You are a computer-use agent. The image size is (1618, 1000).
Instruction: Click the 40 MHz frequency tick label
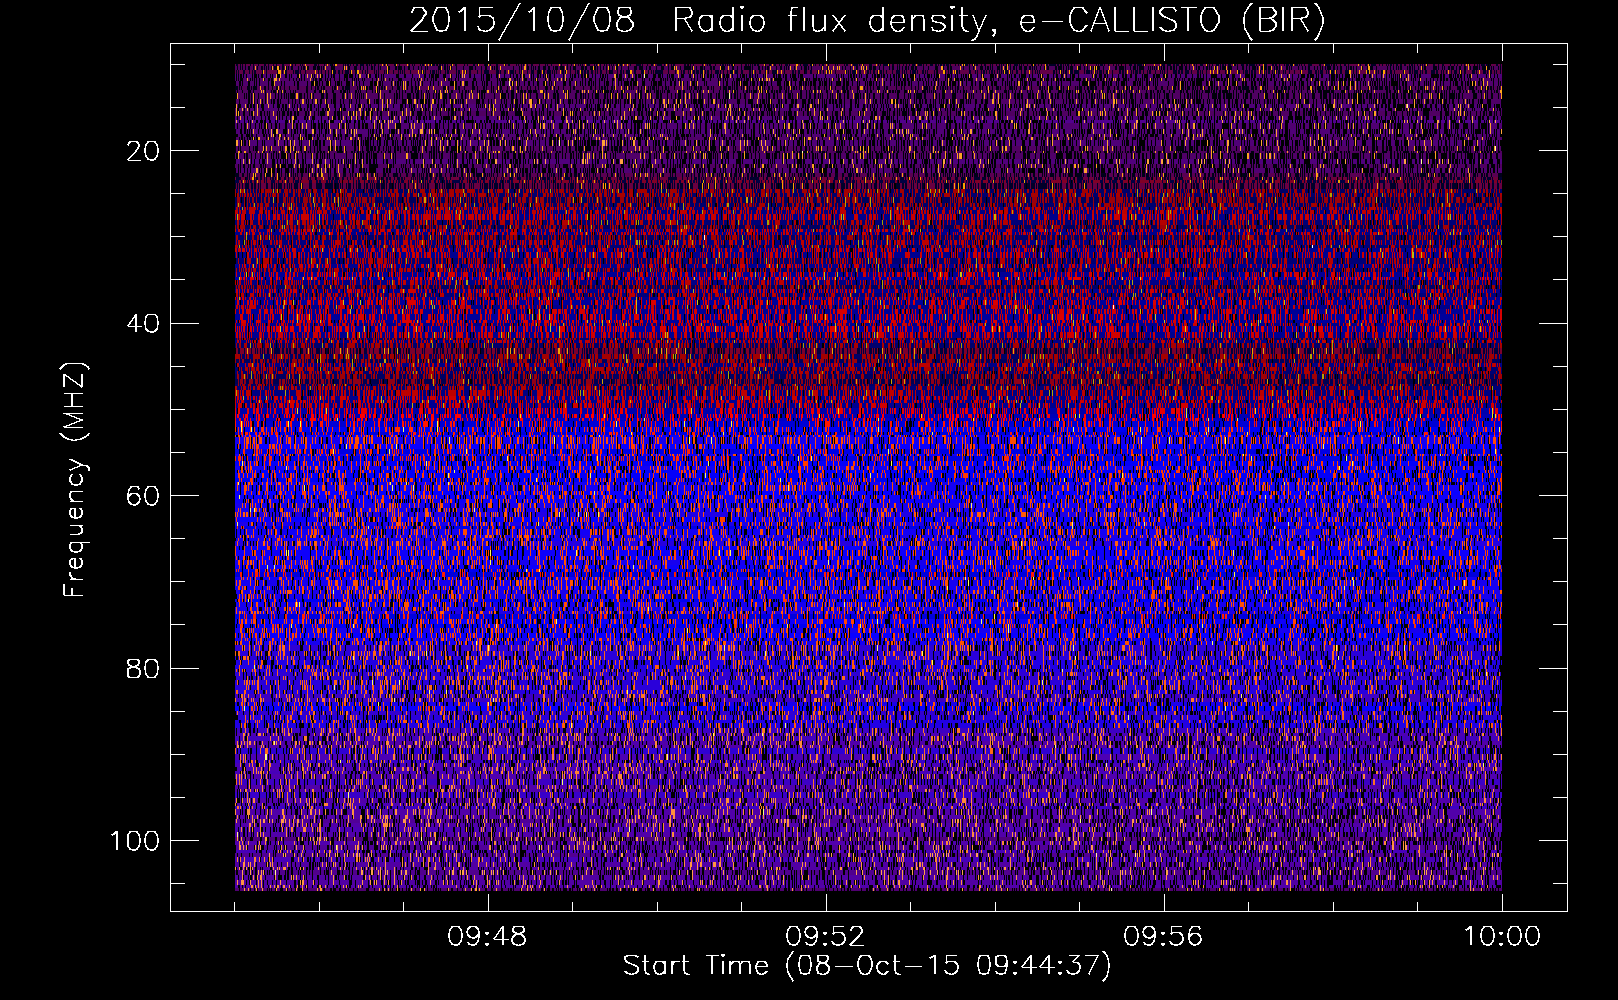pyautogui.click(x=144, y=324)
